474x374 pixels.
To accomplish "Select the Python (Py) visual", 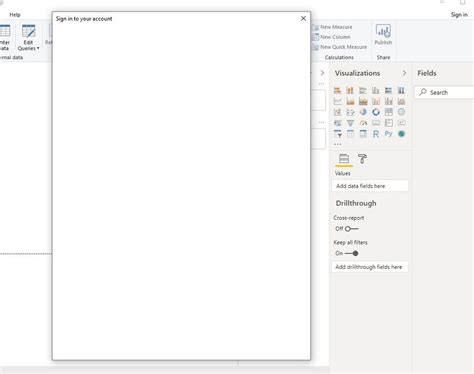I will point(388,134).
